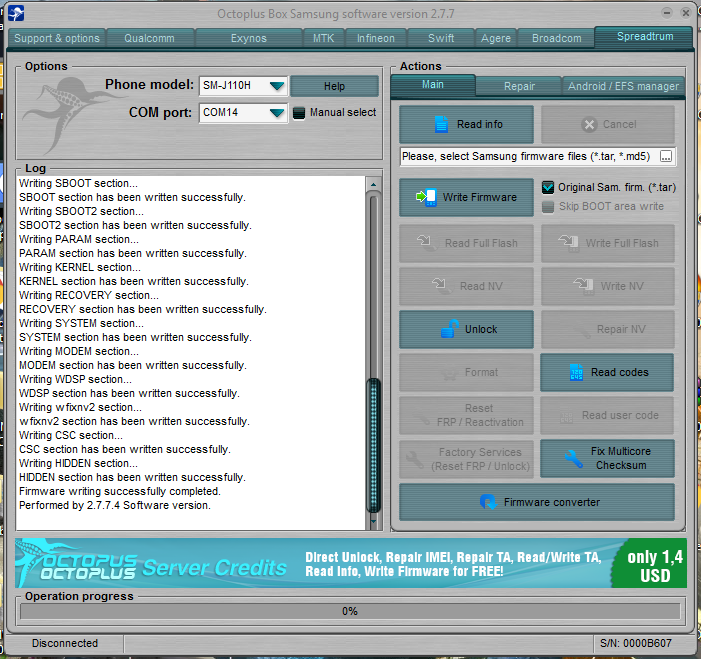Click log line 'Writing wfixnv2 section...'
Screen dimensions: 701x659
pyautogui.click(x=80, y=407)
